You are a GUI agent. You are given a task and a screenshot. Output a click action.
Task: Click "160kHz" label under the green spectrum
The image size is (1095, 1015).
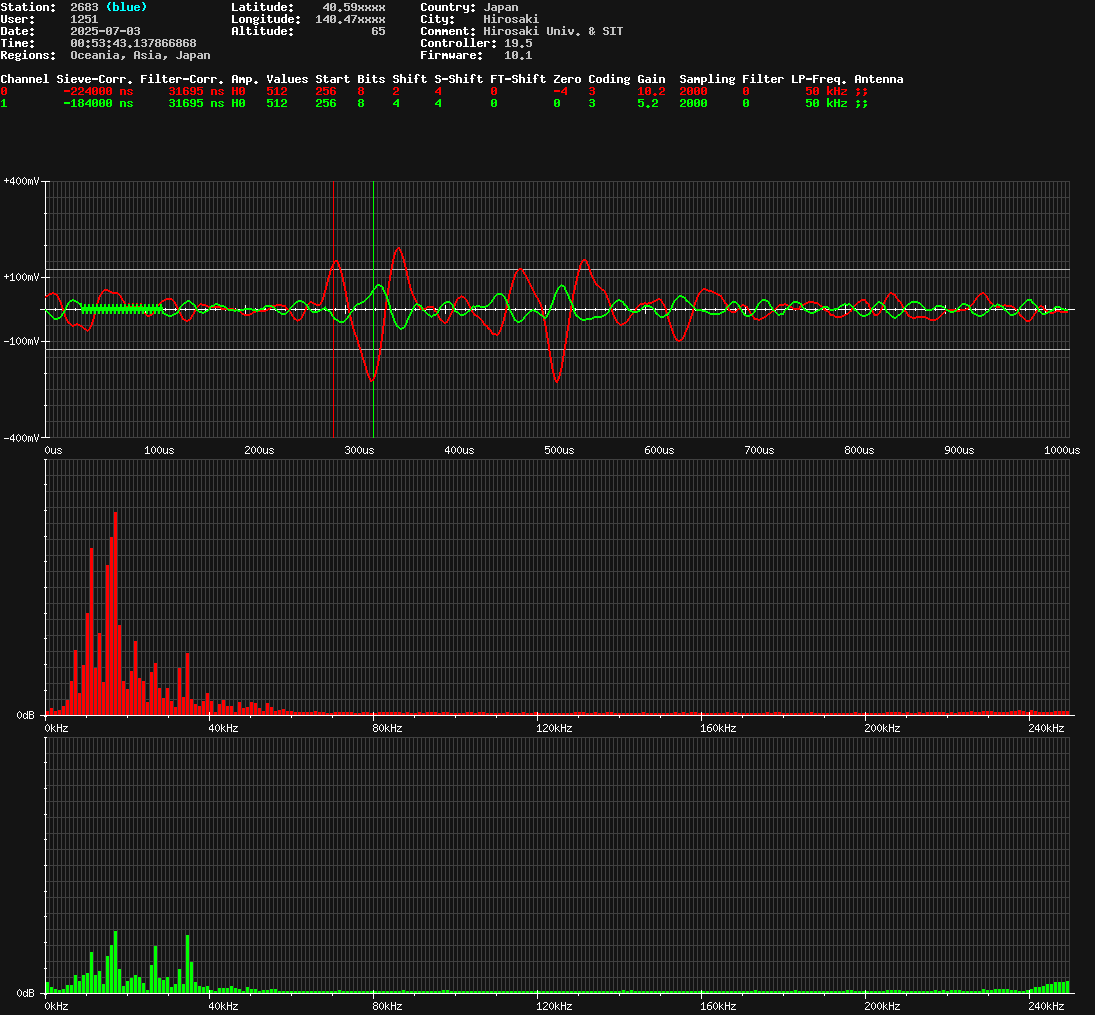point(718,1007)
